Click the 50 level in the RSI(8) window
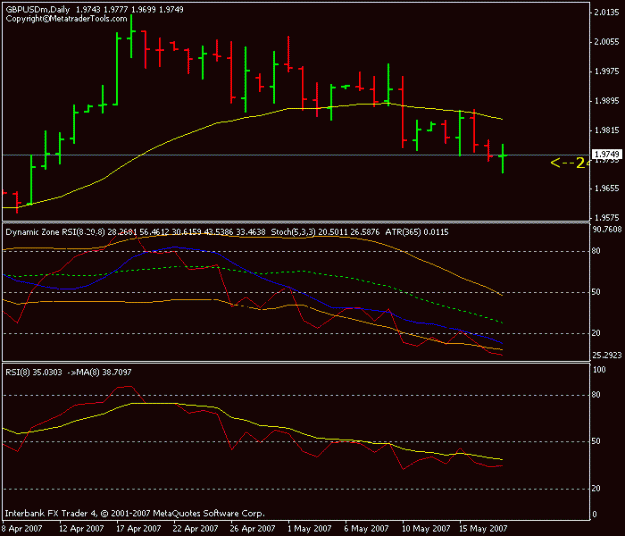This screenshot has height=536, width=625. (596, 441)
